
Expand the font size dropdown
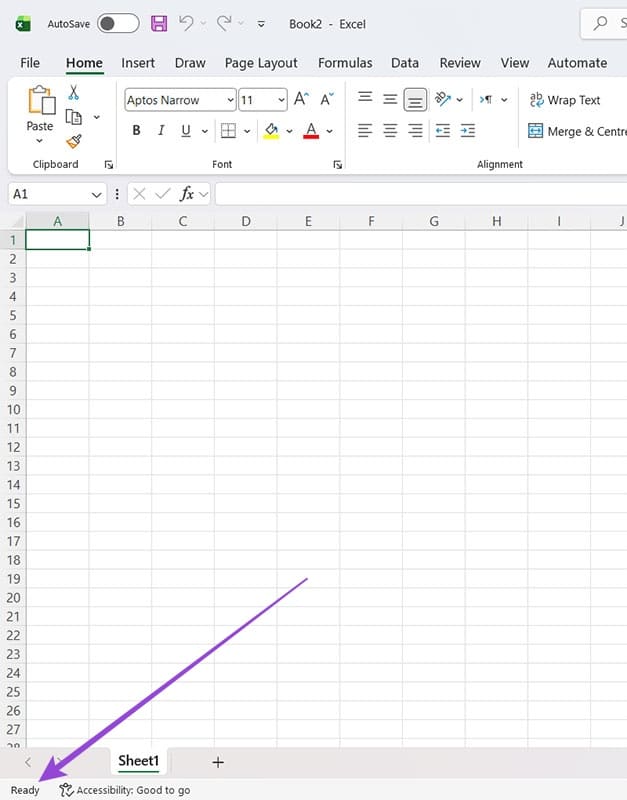coord(280,100)
